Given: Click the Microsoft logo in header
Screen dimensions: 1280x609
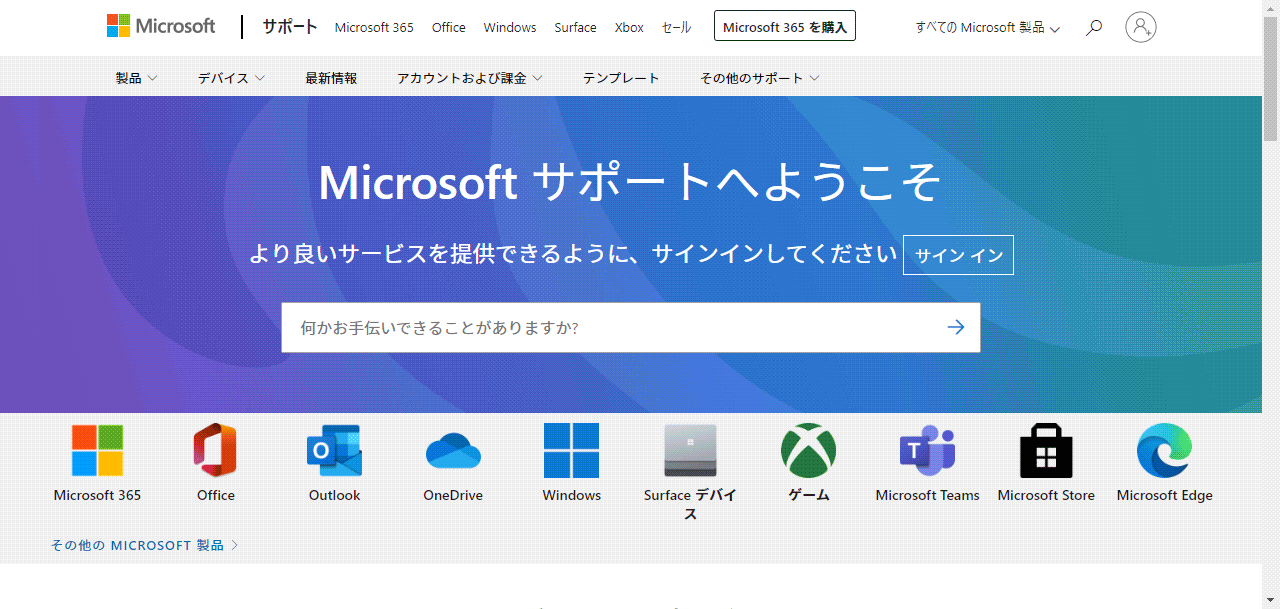Looking at the screenshot, I should [x=161, y=26].
